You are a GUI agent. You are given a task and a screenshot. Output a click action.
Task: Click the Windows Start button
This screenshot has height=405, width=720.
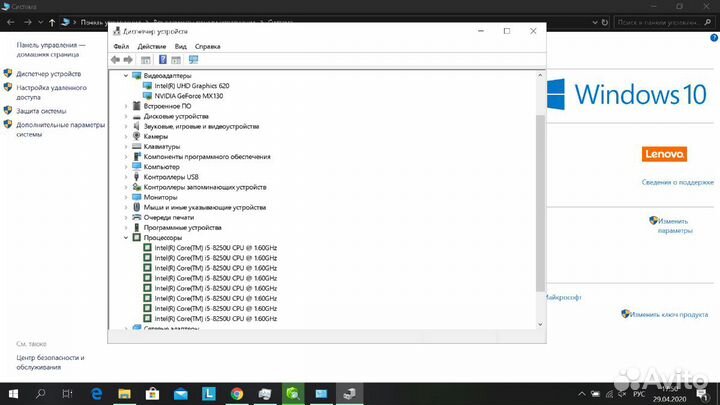pyautogui.click(x=14, y=393)
